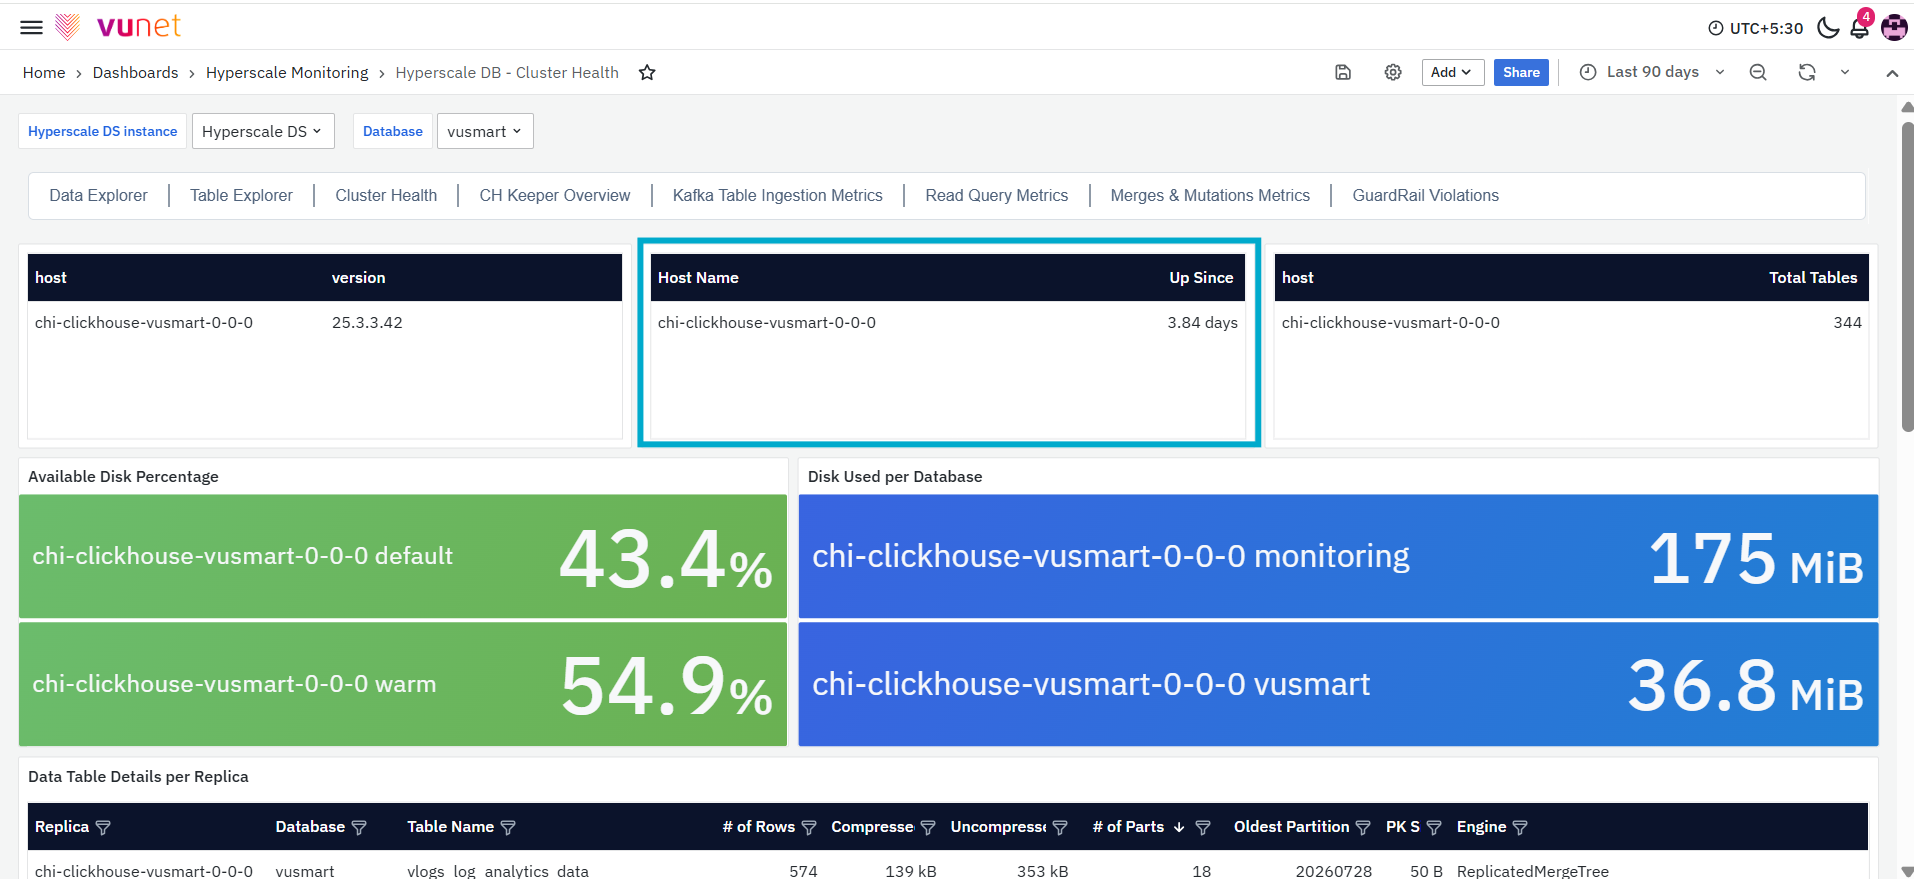Star the dashboard as favorite

coord(647,72)
